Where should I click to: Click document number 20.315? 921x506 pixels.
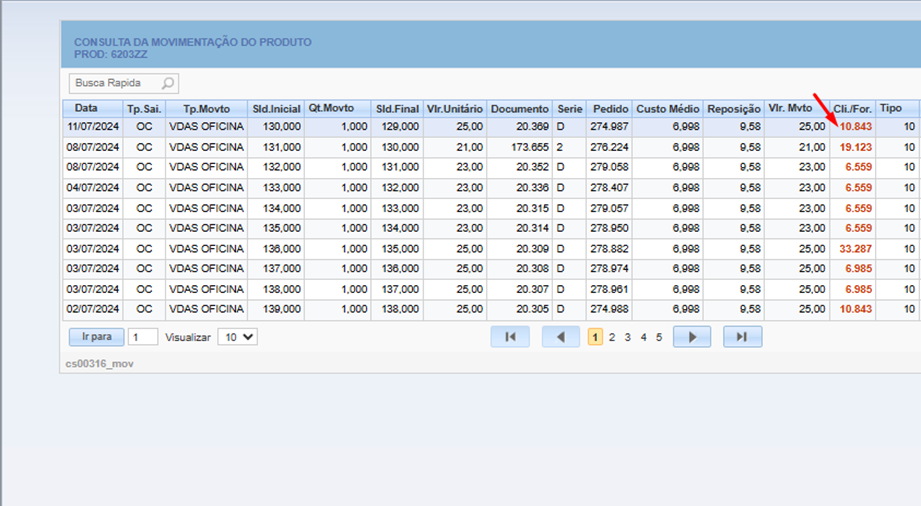pos(532,208)
